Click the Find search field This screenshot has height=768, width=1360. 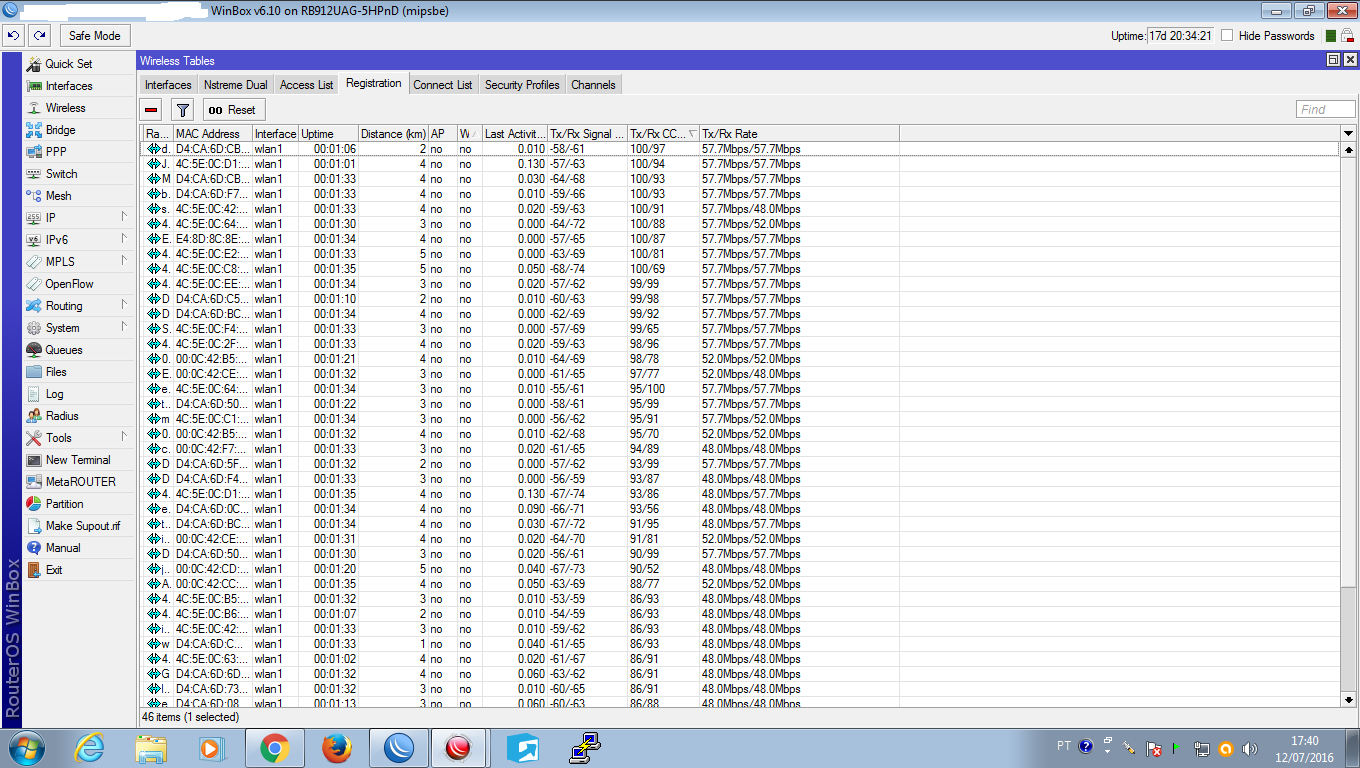coord(1326,110)
